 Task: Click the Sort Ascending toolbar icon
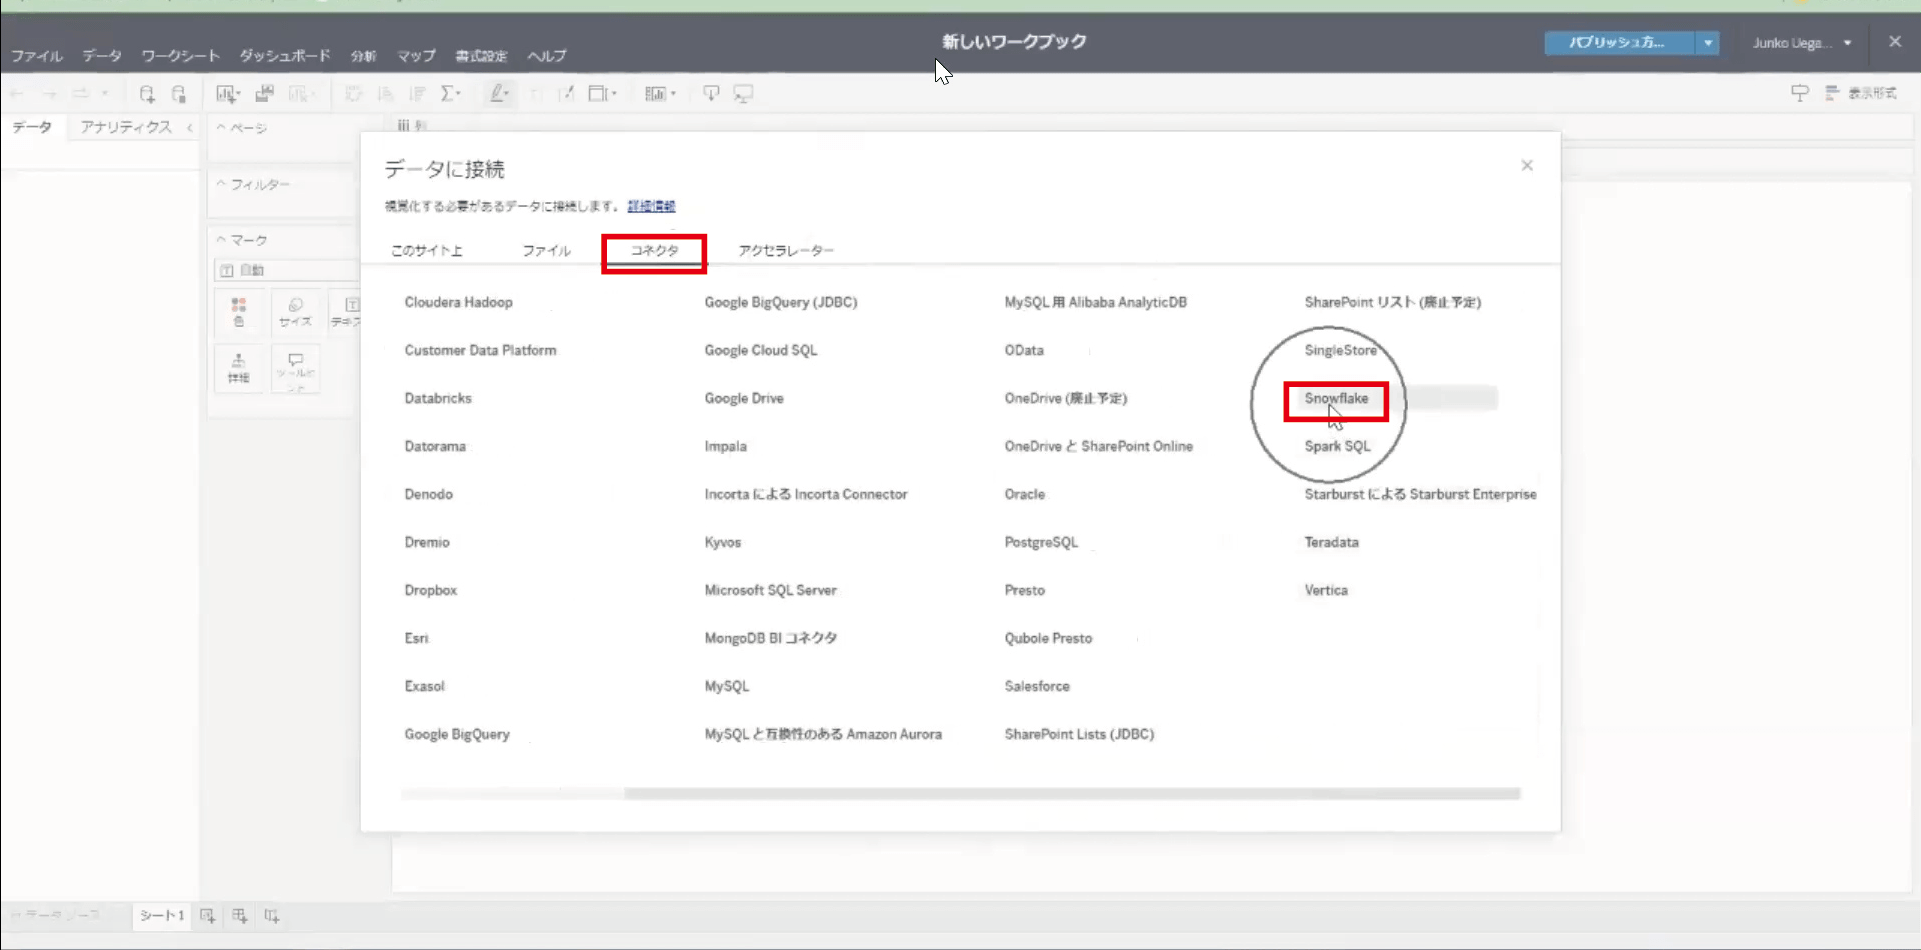click(x=385, y=94)
